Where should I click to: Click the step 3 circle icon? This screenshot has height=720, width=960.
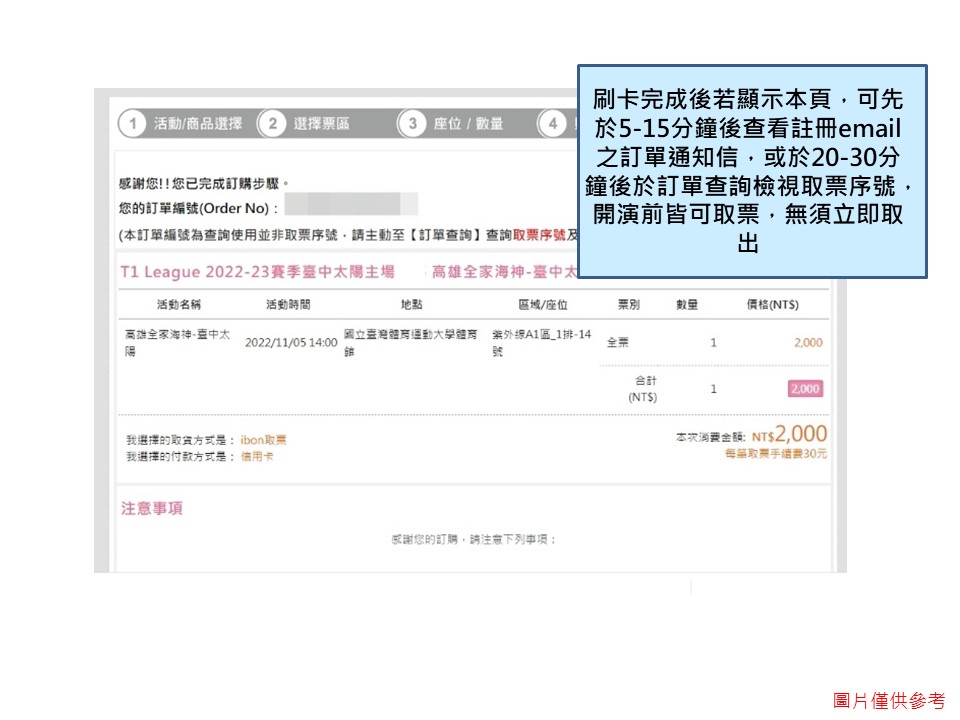click(x=411, y=124)
